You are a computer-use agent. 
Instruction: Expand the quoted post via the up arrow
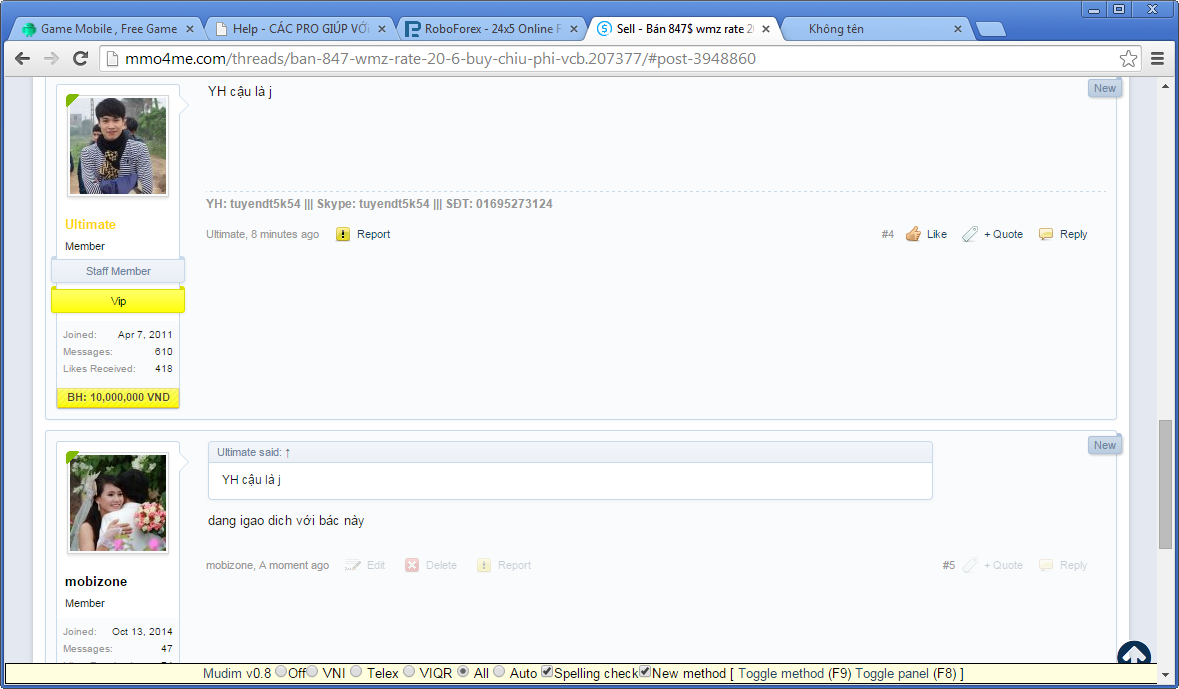tap(288, 452)
